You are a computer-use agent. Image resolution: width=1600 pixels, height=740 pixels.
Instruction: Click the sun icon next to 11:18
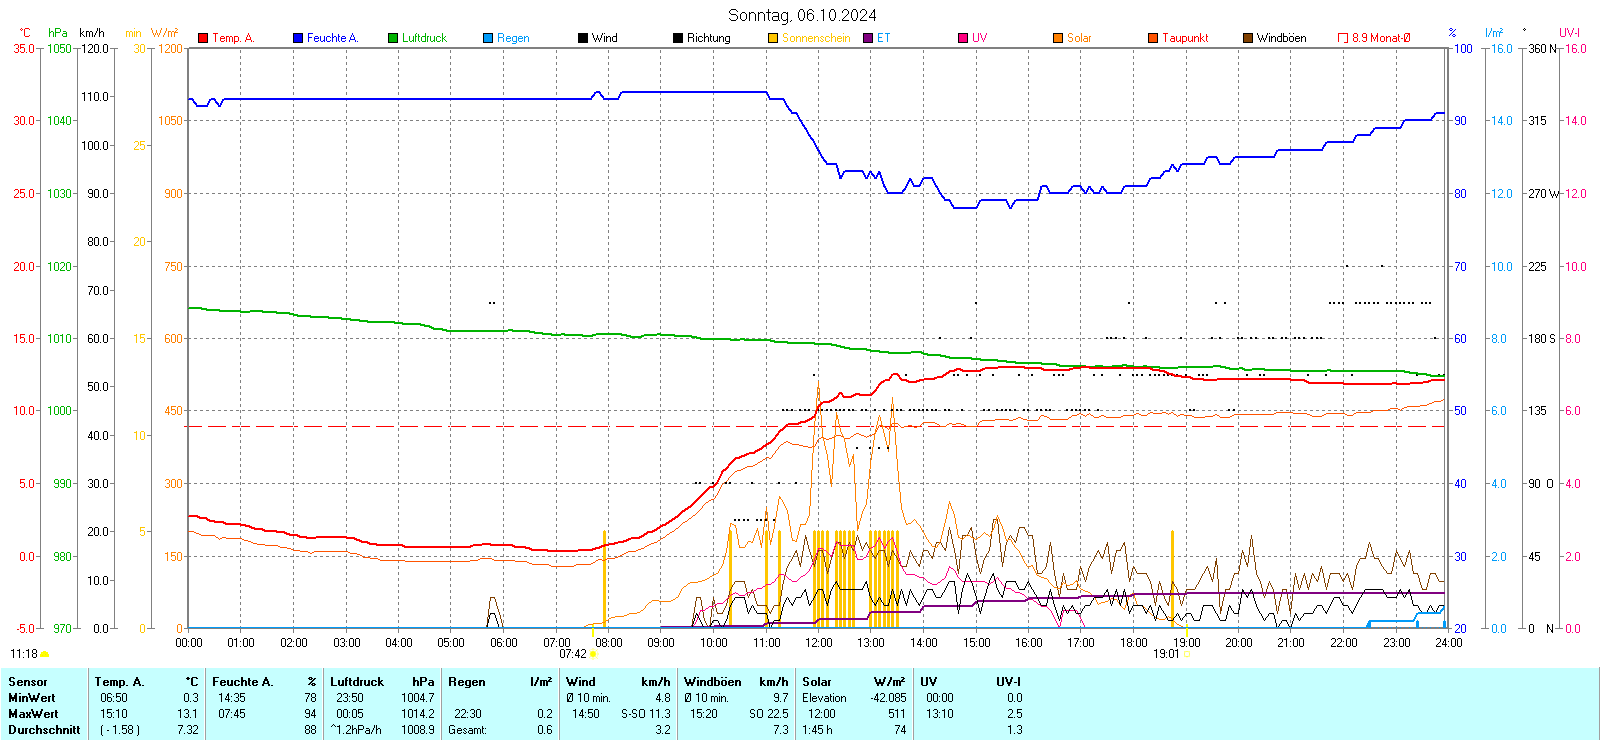pyautogui.click(x=44, y=654)
